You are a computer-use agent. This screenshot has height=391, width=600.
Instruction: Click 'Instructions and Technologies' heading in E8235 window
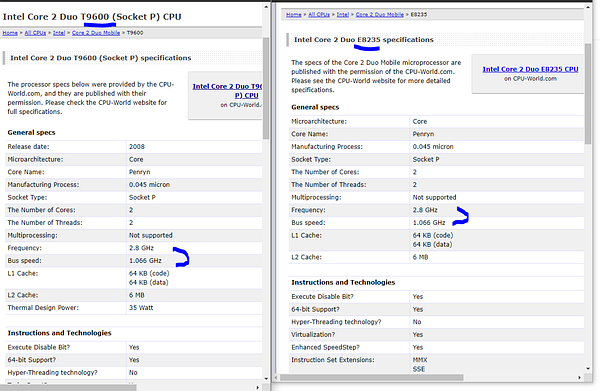pyautogui.click(x=343, y=282)
